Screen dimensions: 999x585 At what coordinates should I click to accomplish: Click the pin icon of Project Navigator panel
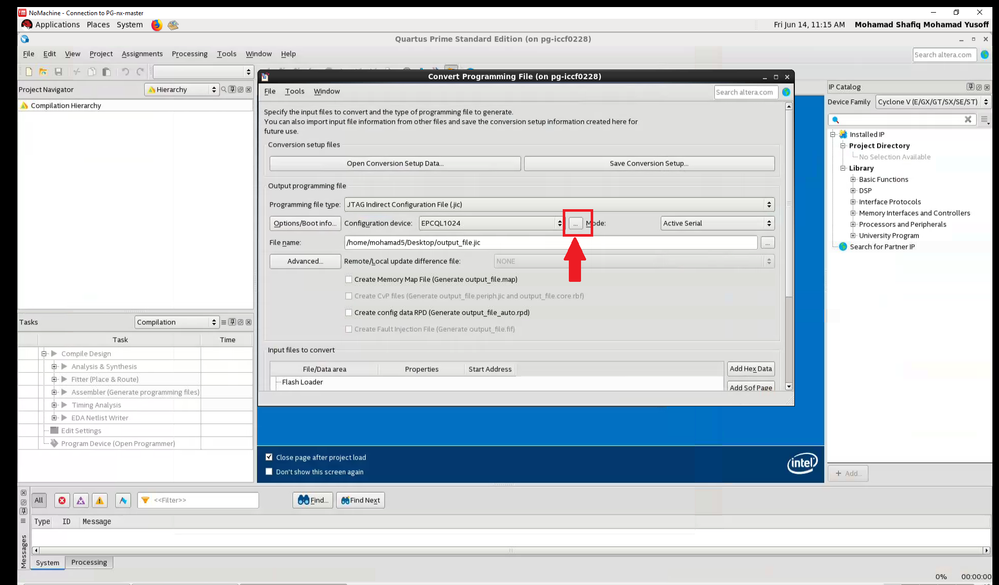(x=233, y=90)
